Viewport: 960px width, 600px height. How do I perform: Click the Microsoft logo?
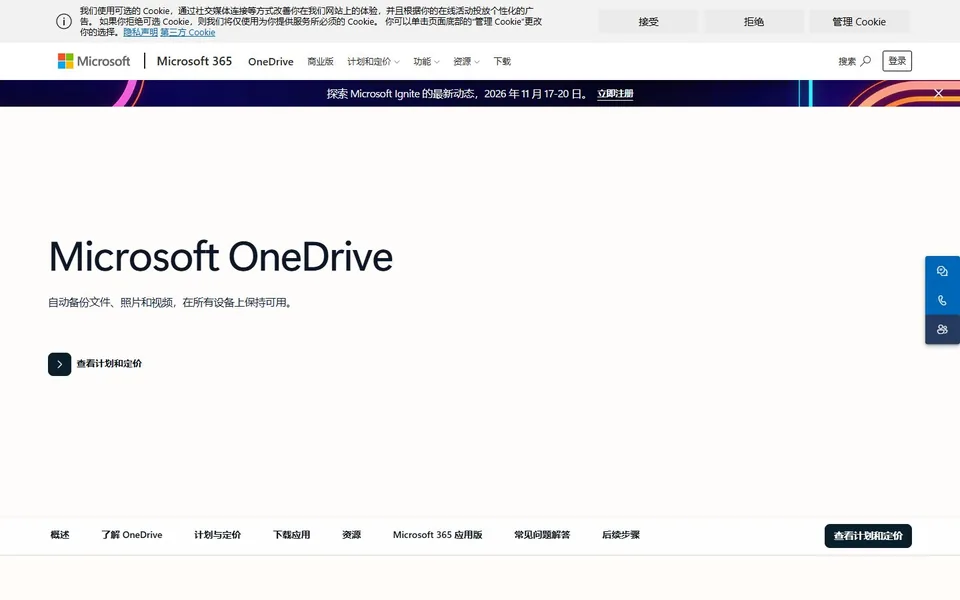point(94,61)
